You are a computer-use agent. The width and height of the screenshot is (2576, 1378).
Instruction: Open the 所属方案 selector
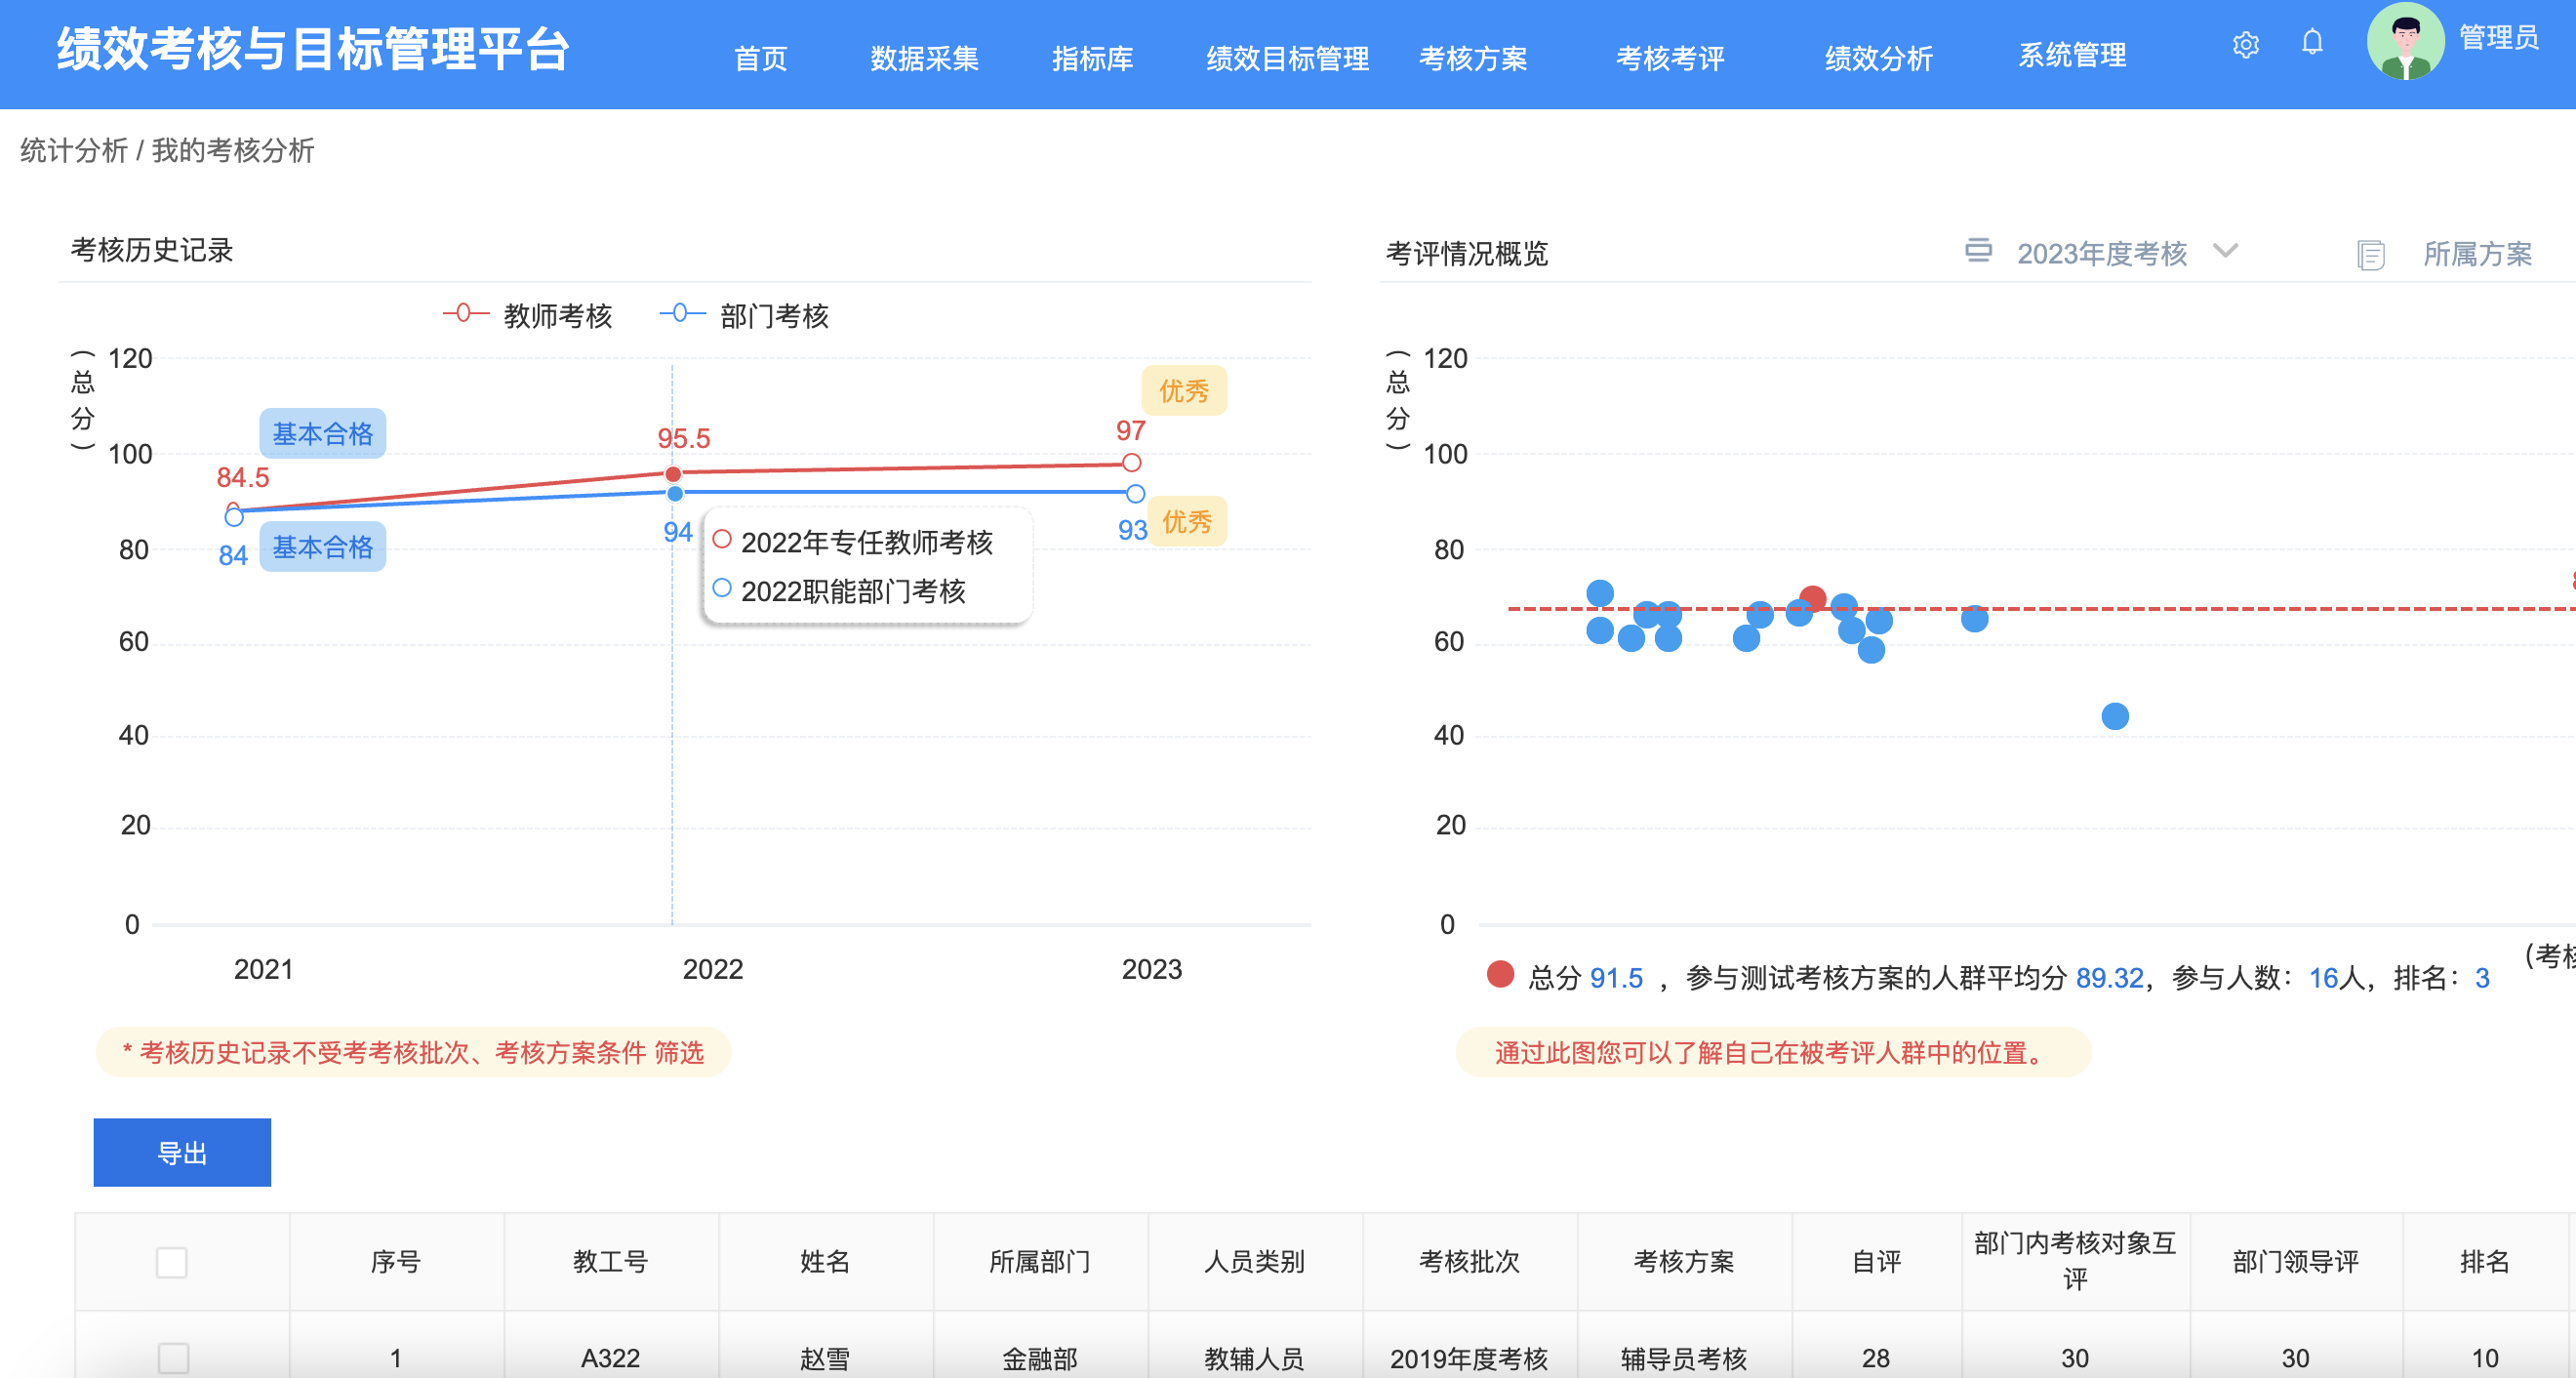(x=2476, y=255)
